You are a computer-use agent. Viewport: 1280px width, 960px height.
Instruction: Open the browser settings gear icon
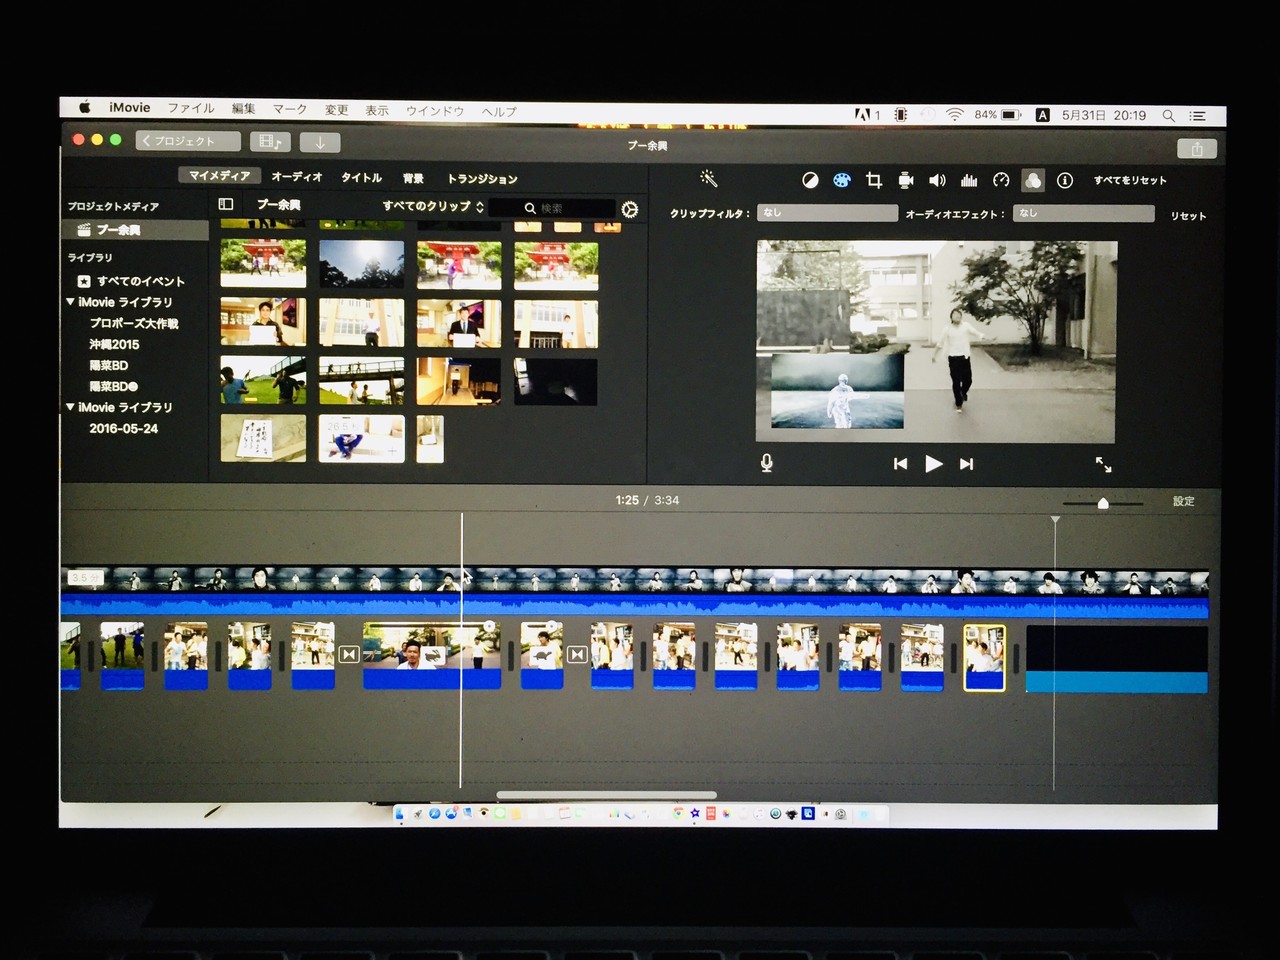click(629, 209)
